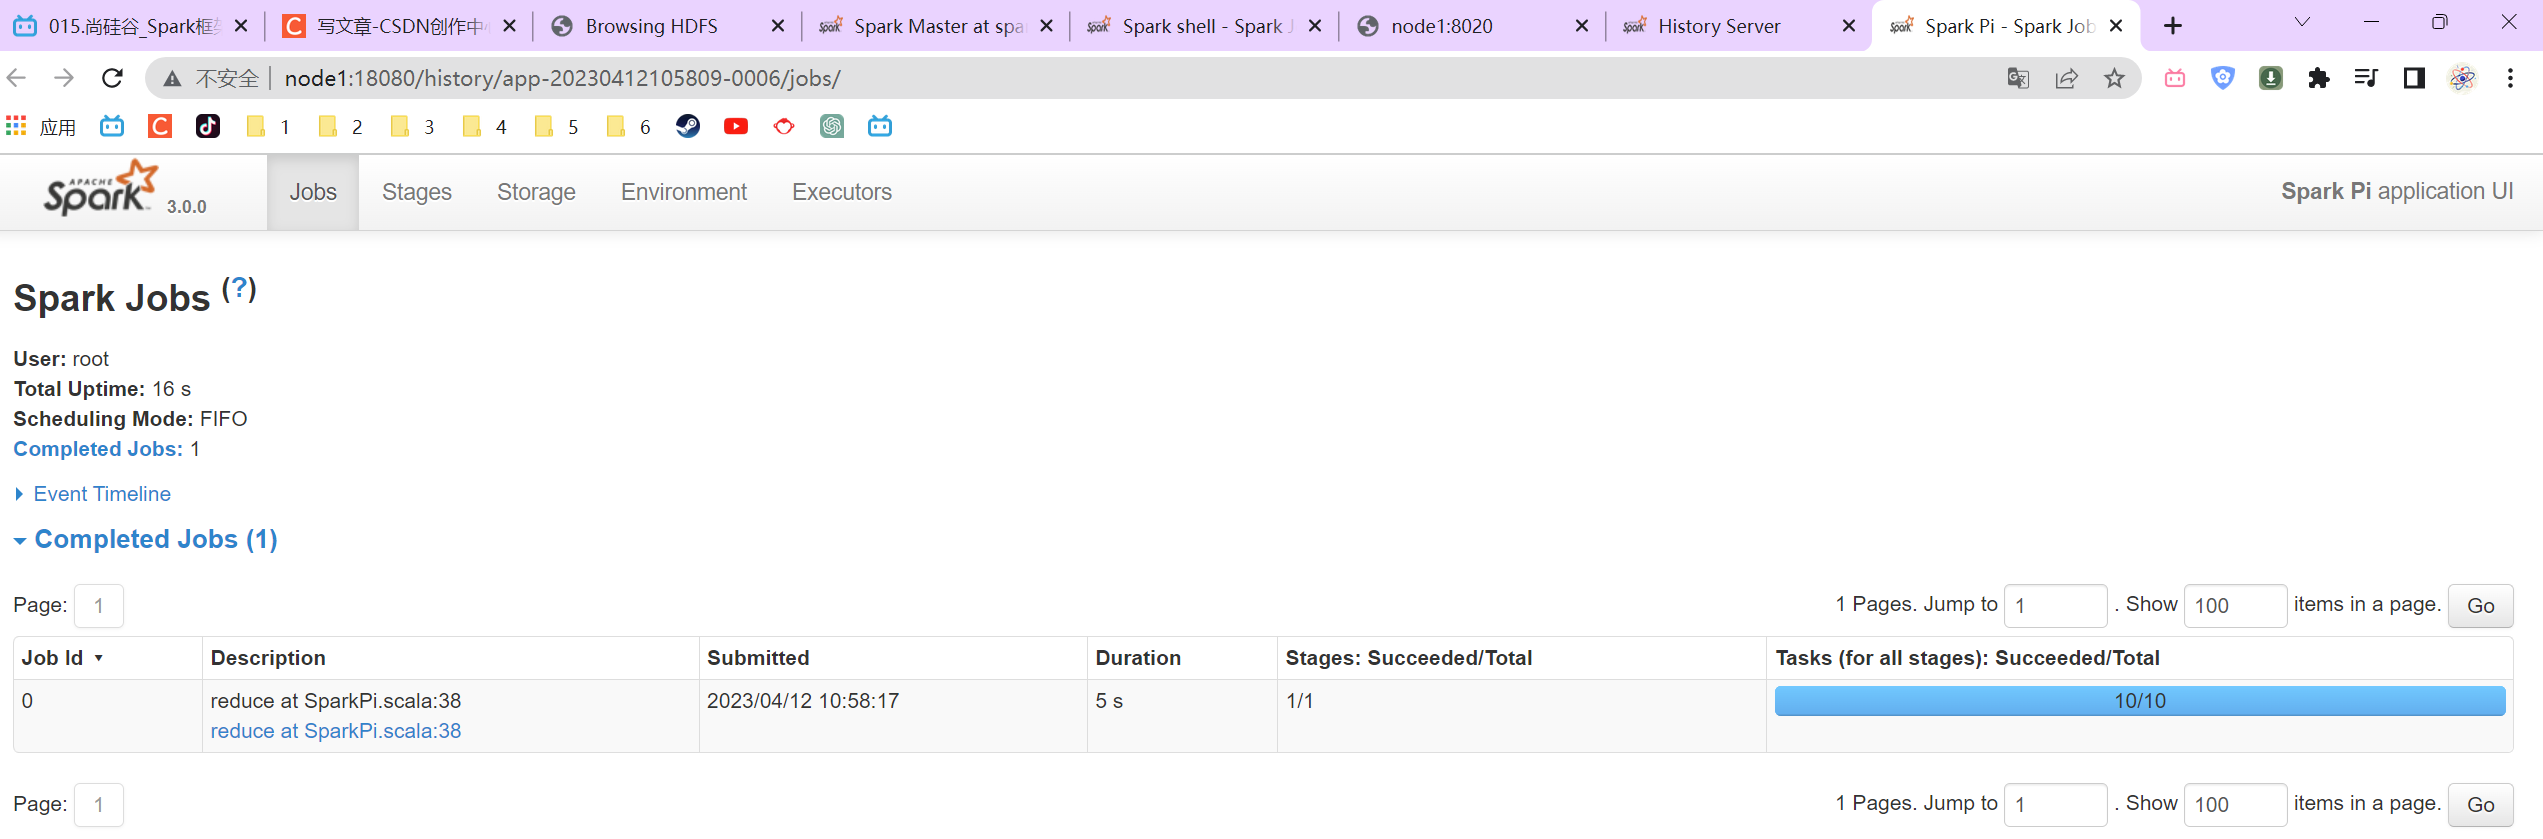Bookmark this page with the star icon
This screenshot has width=2543, height=839.
coord(2114,78)
